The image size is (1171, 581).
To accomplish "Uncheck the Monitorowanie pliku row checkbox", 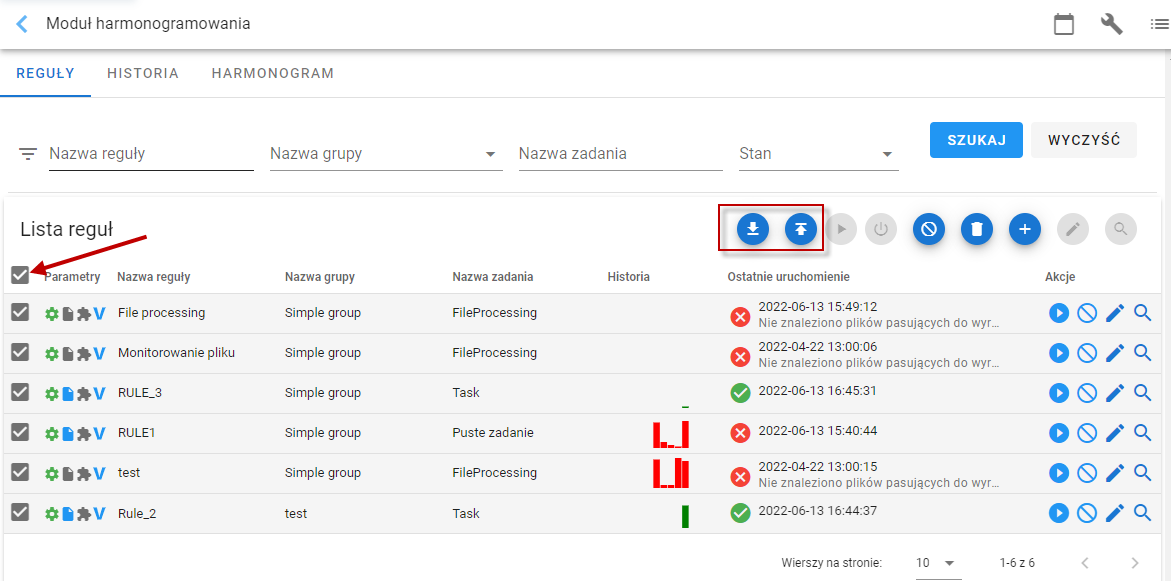I will click(x=20, y=352).
